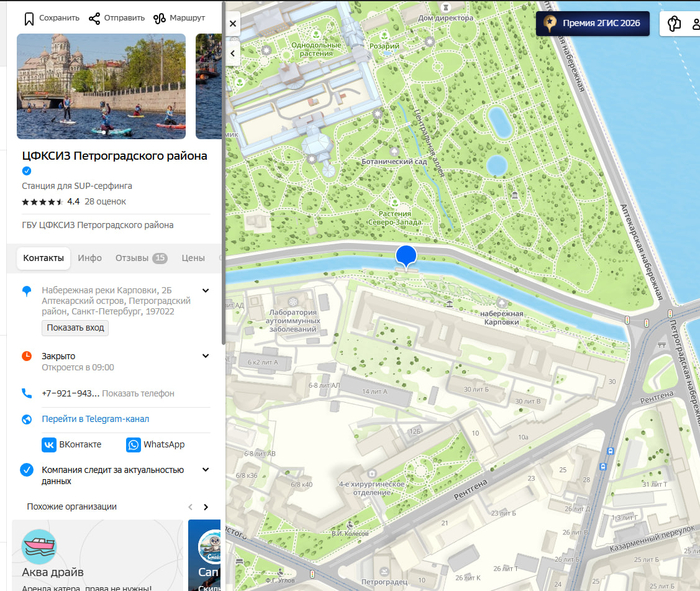This screenshot has height=591, width=700.
Task: Click the blue location pin address icon
Action: (27, 291)
